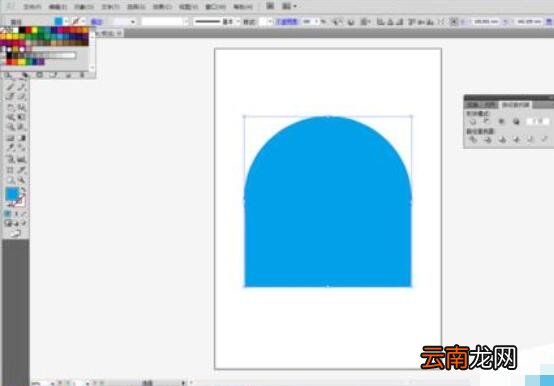Swap fill and stroke colors arrow
This screenshot has width=554, height=386.
coord(23,190)
